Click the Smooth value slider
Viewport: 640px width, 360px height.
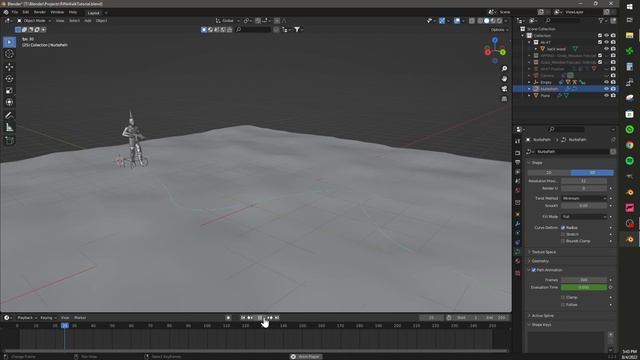pos(584,206)
